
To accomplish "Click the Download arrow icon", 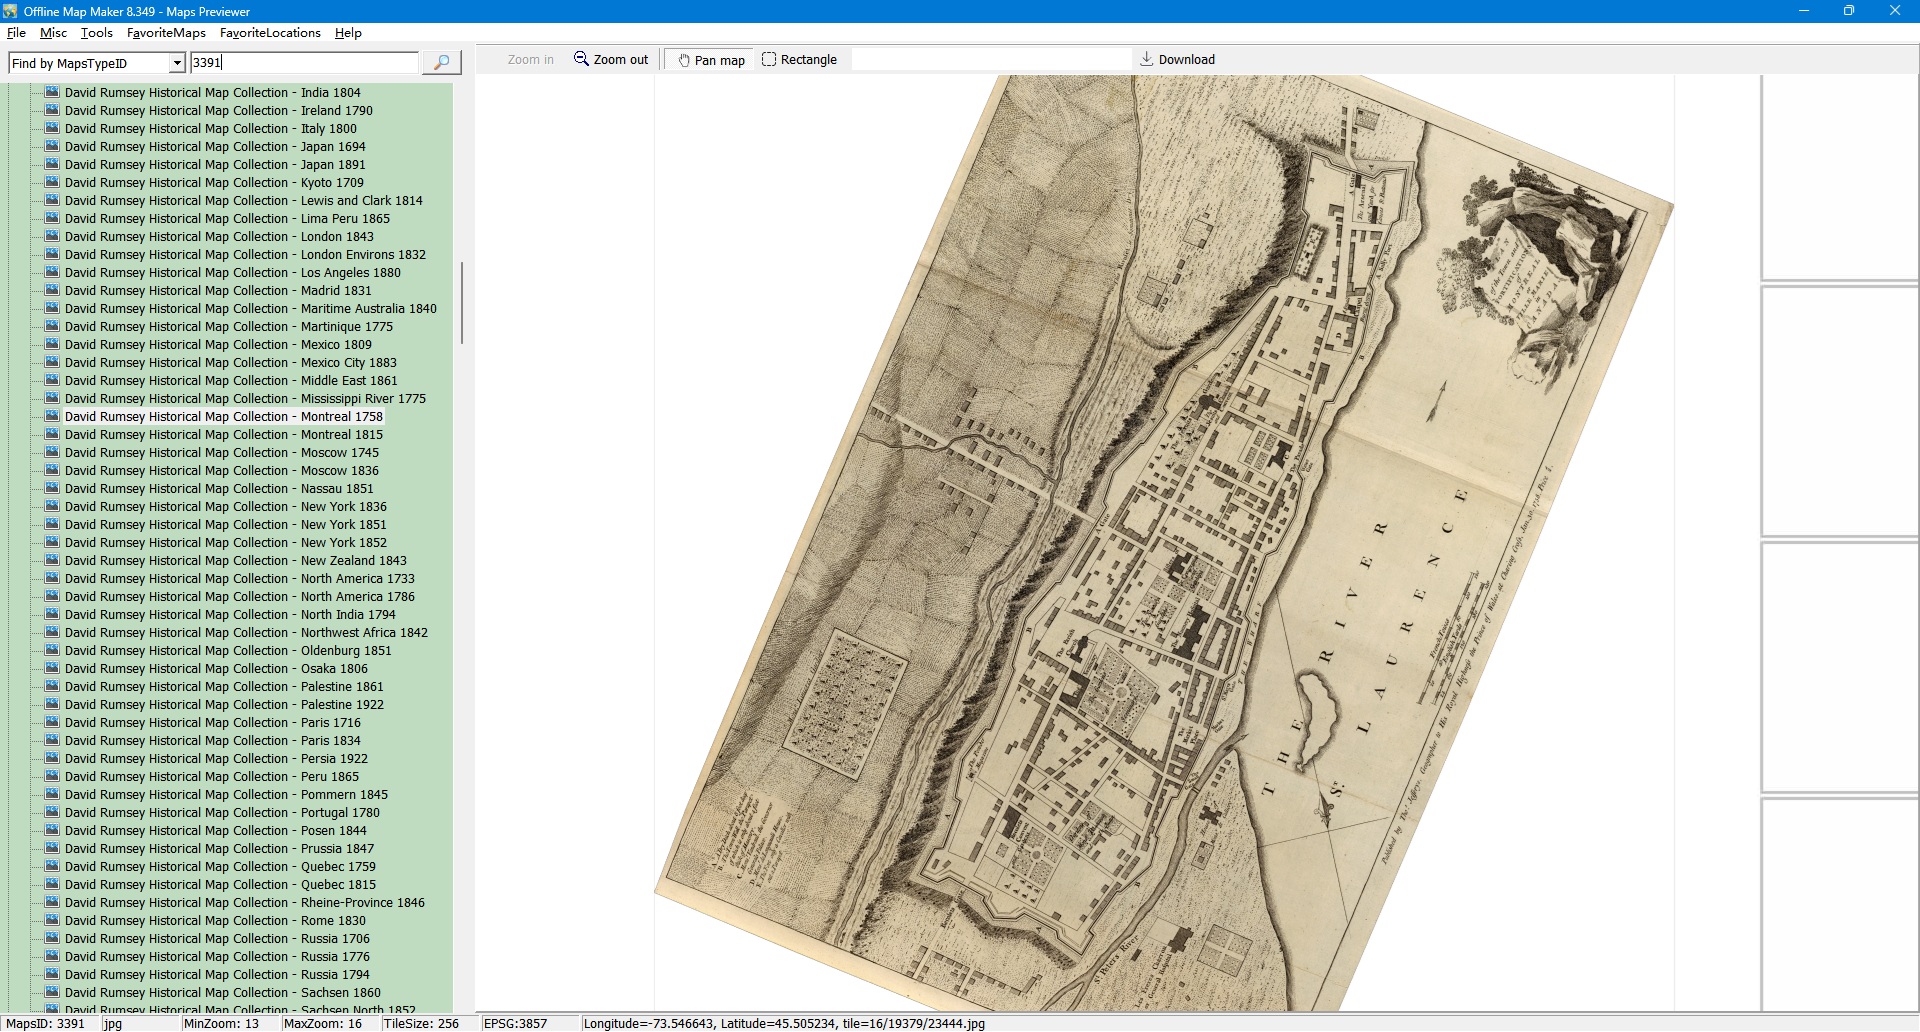I will pyautogui.click(x=1146, y=59).
